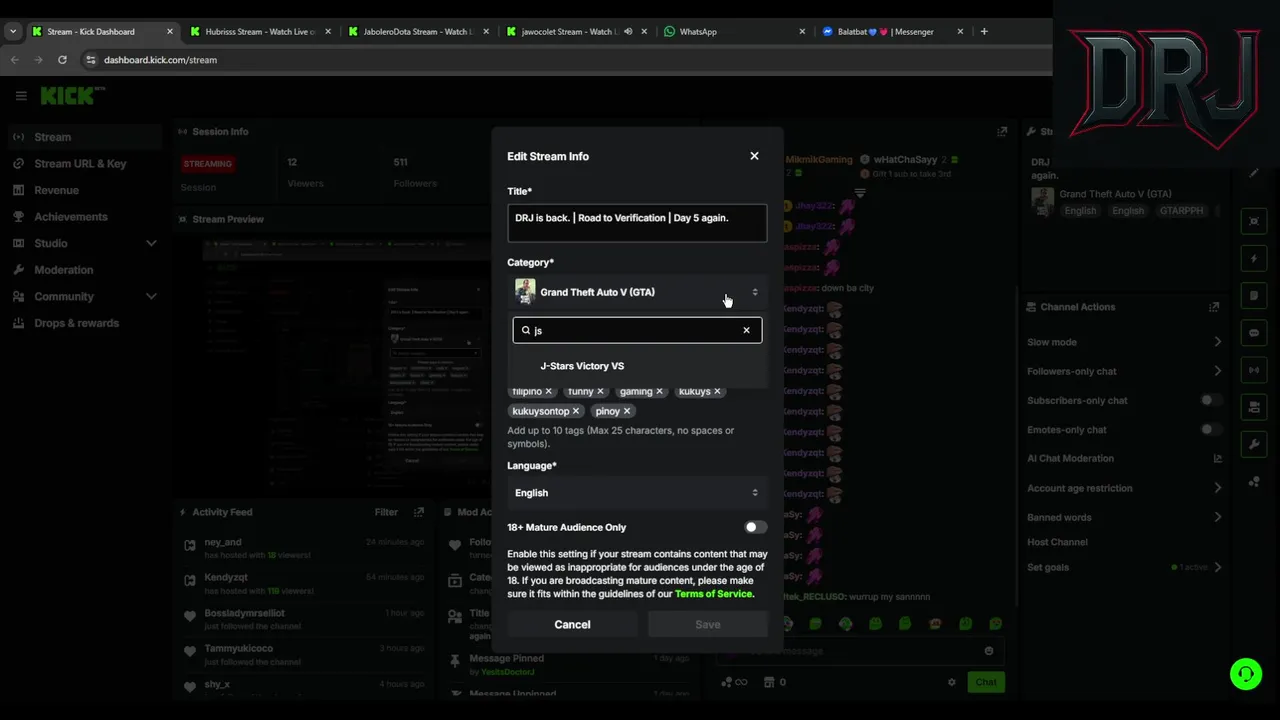Expand Account age restriction options
The image size is (1280, 720).
click(1217, 488)
